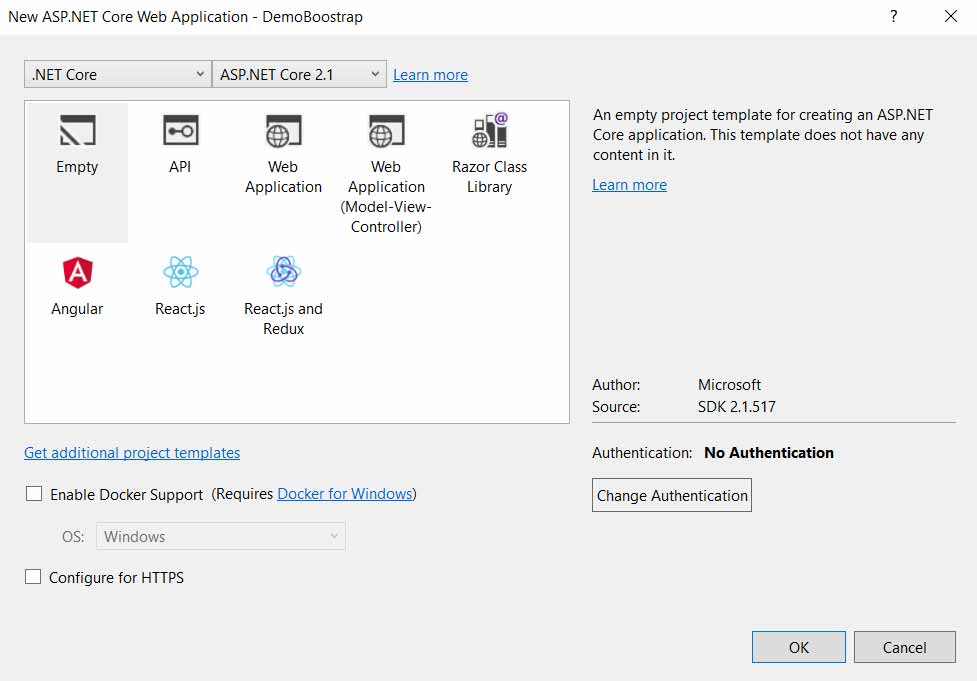
Task: Click the Microsoft author value
Action: [730, 384]
